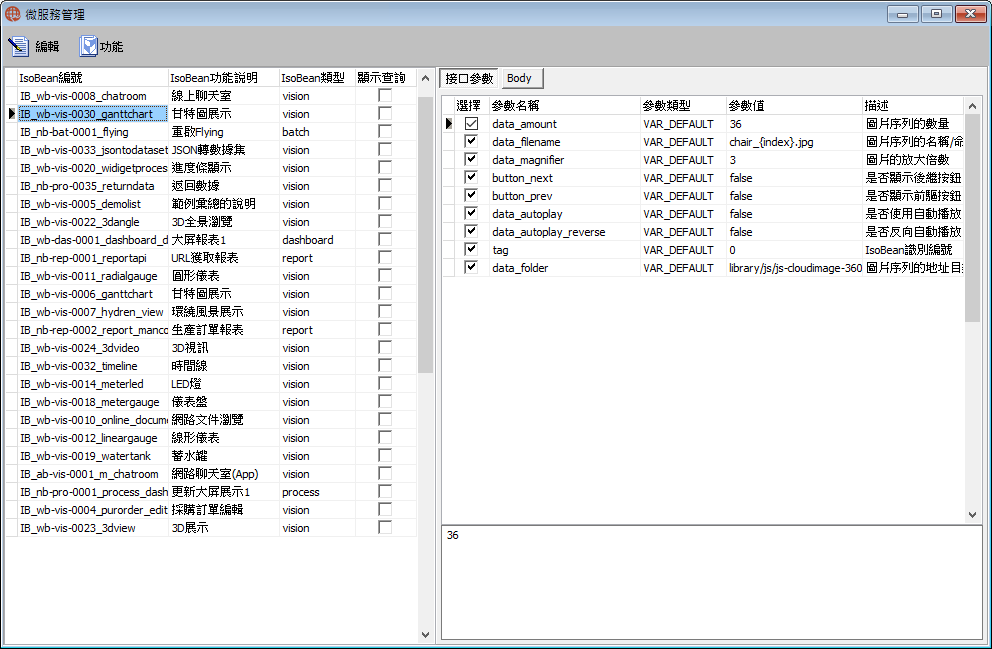Viewport: 992px width, 649px height.
Task: Click the 參數名稱 column header
Action: 565,106
